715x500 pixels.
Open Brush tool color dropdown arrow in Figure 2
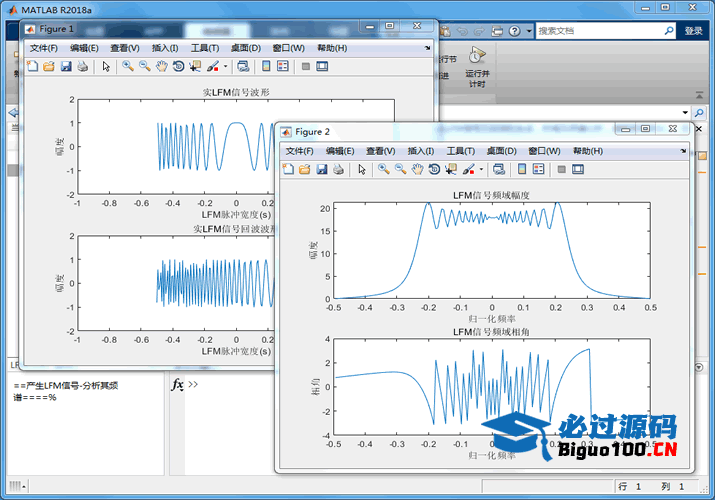(x=482, y=170)
